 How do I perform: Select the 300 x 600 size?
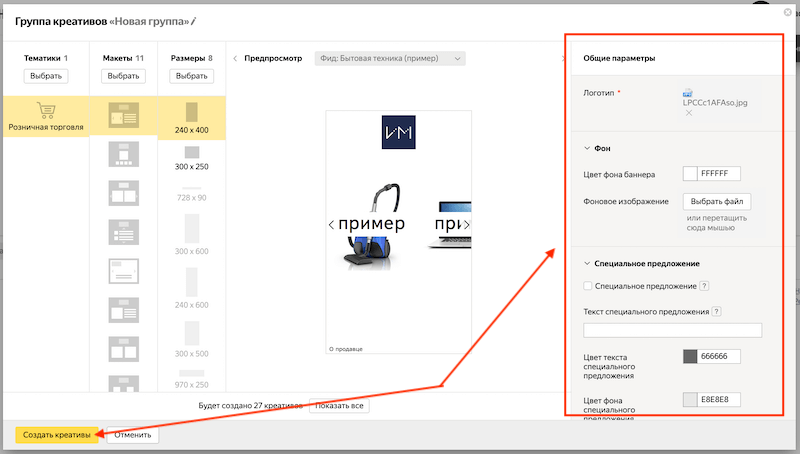(192, 235)
